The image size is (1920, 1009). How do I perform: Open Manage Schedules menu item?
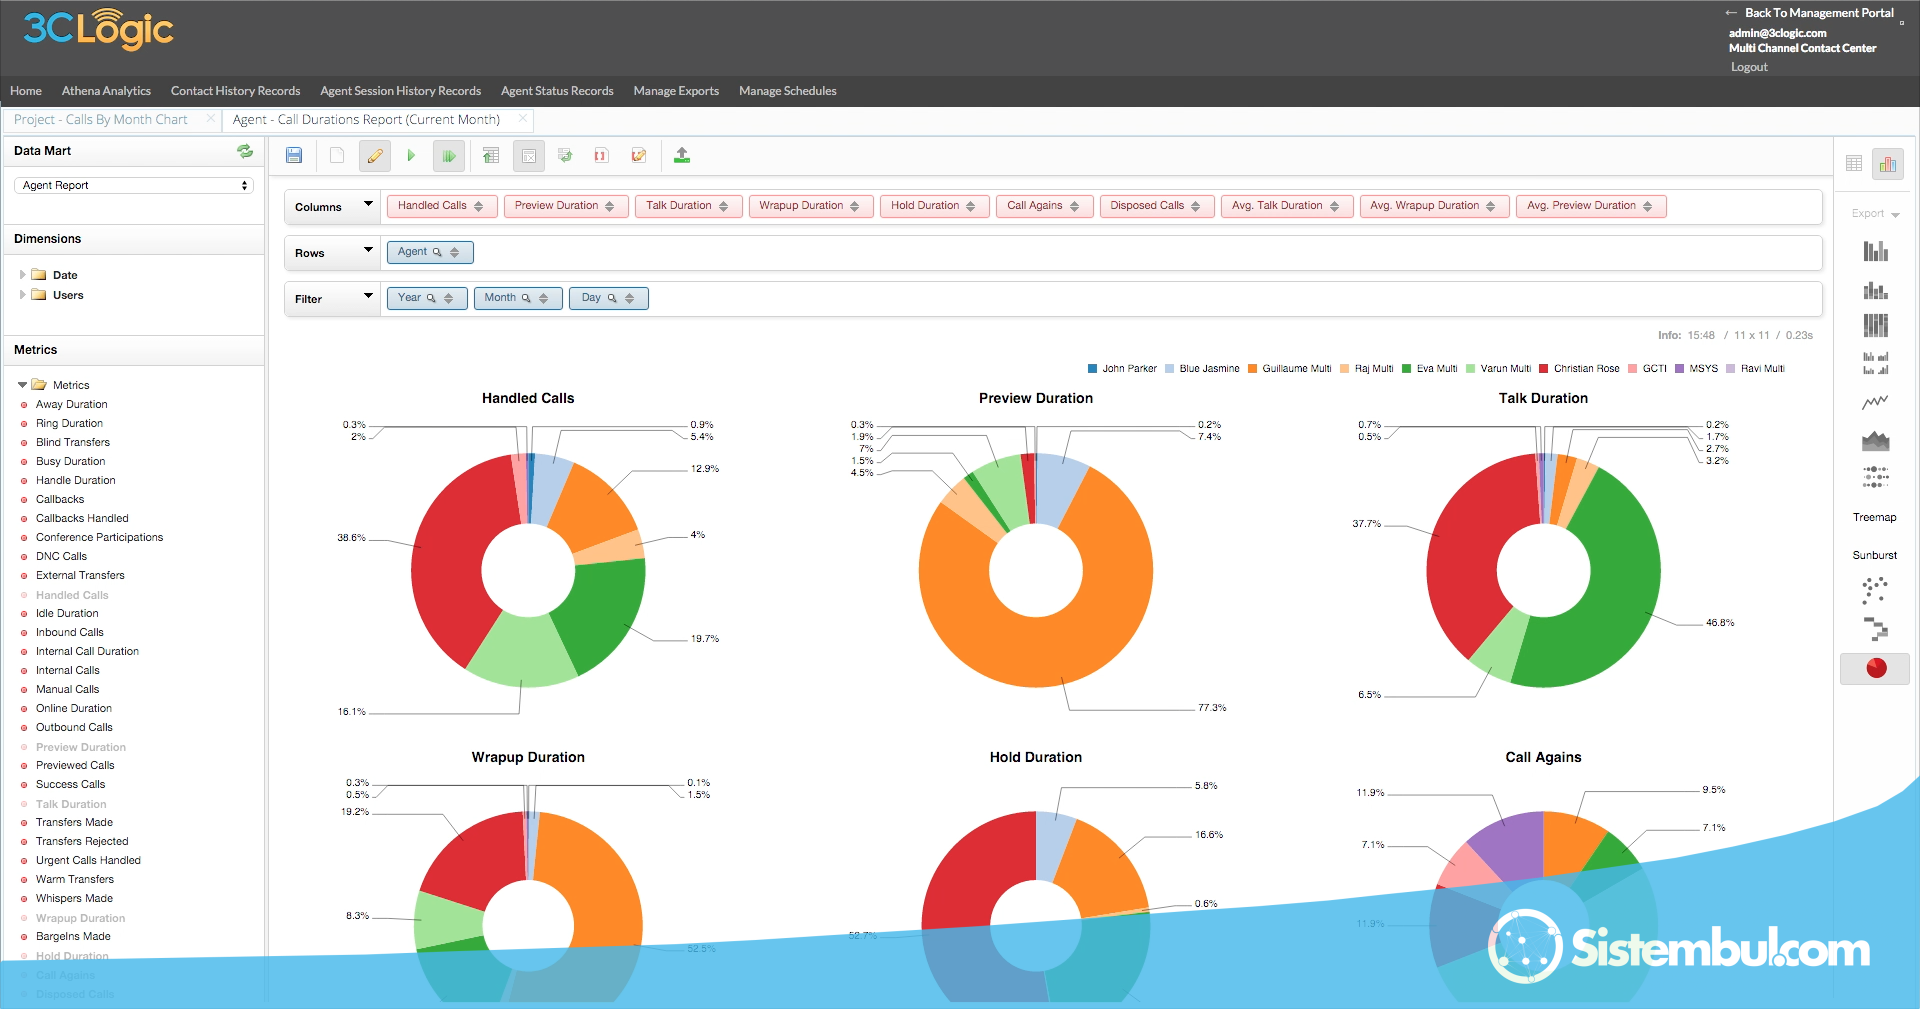788,91
